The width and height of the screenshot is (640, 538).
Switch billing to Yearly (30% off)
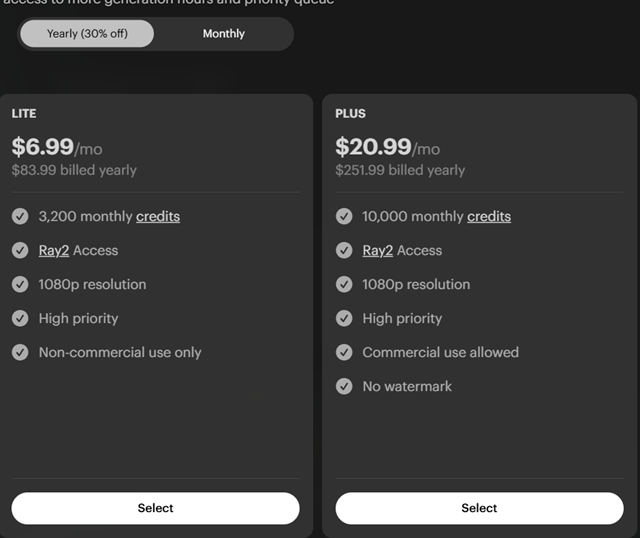pyautogui.click(x=88, y=34)
